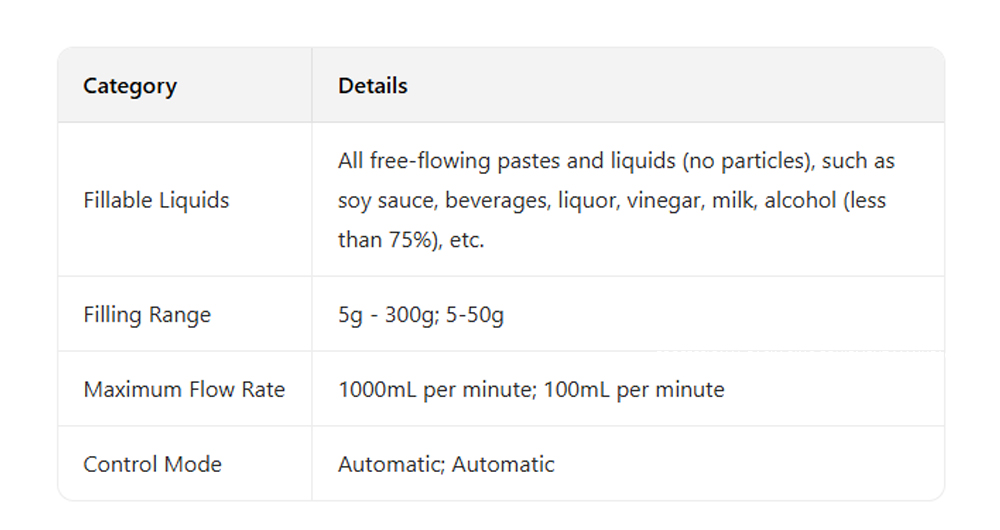Select the Control Mode row label
Viewport: 1000px width, 530px height.
(152, 465)
